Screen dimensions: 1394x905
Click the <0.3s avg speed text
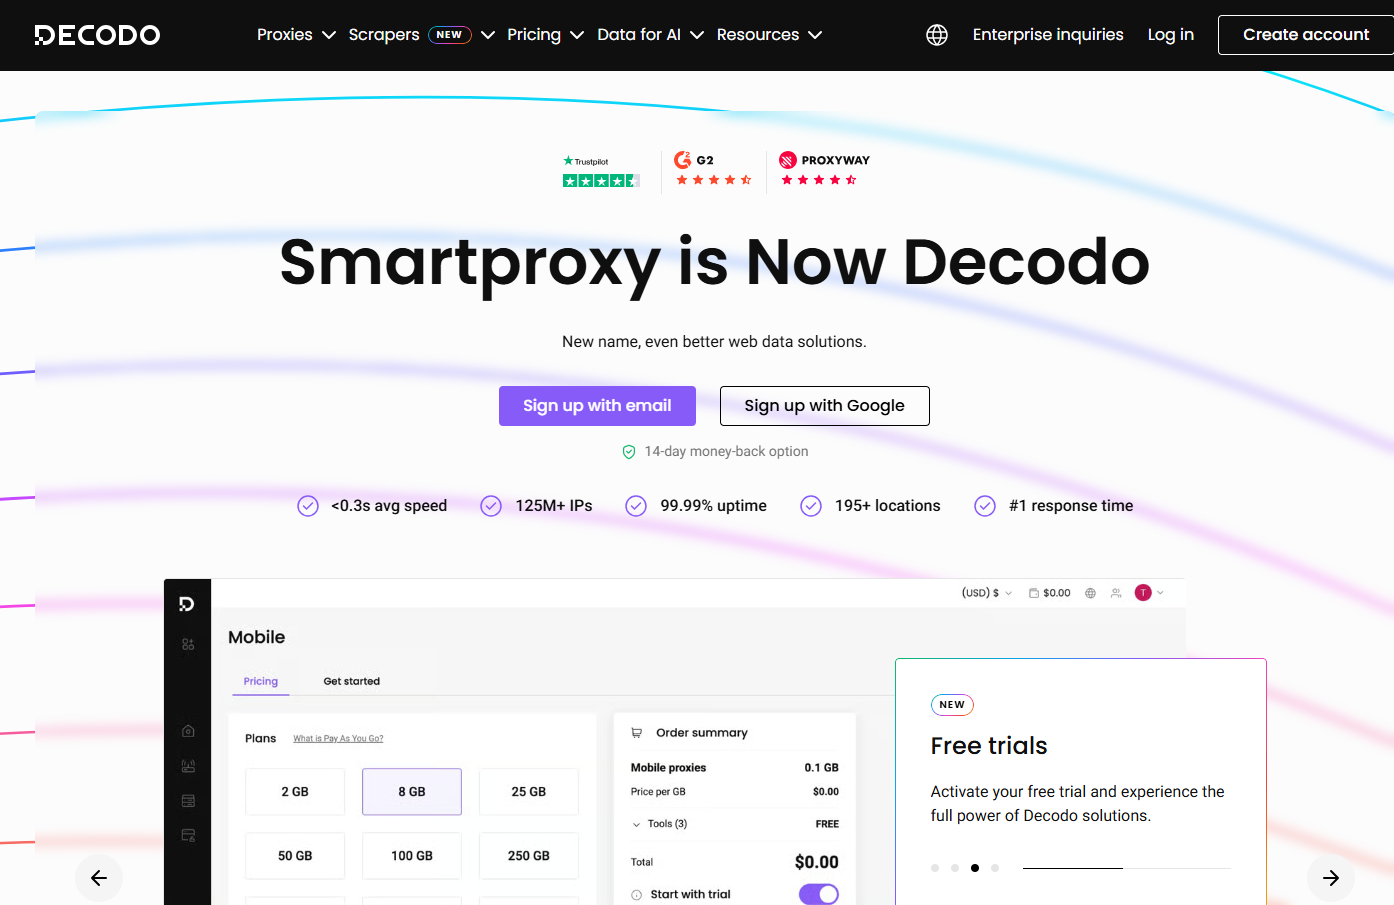389,506
